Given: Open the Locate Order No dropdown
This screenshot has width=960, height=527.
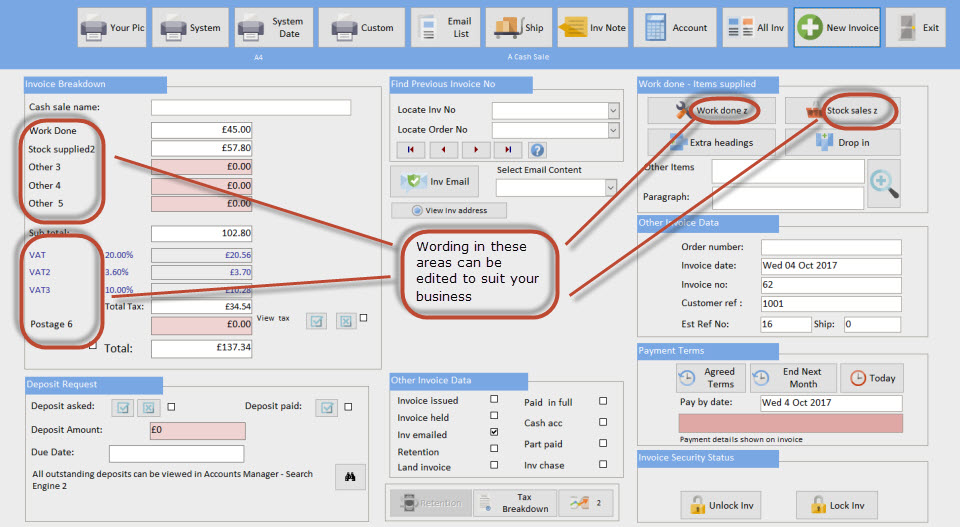Looking at the screenshot, I should coord(612,130).
